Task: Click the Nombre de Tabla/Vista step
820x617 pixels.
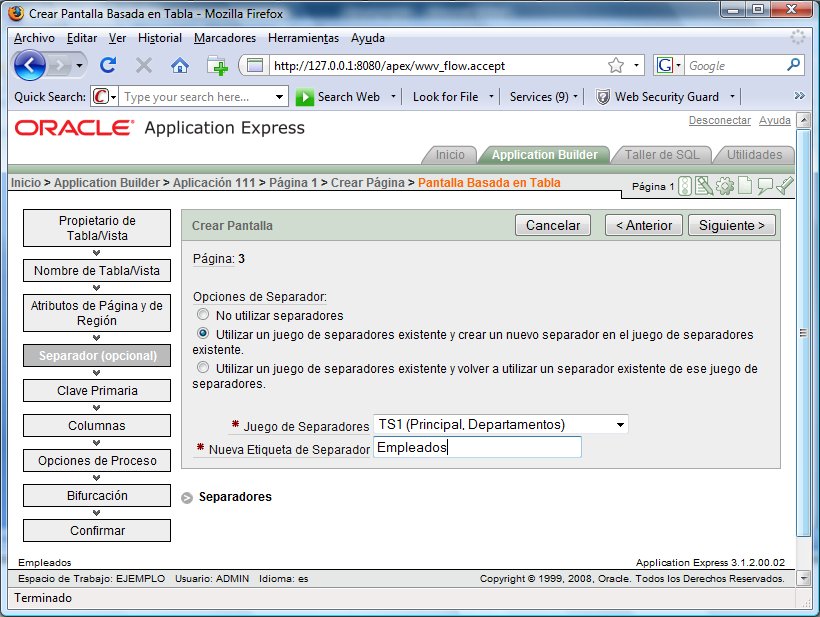Action: point(97,271)
